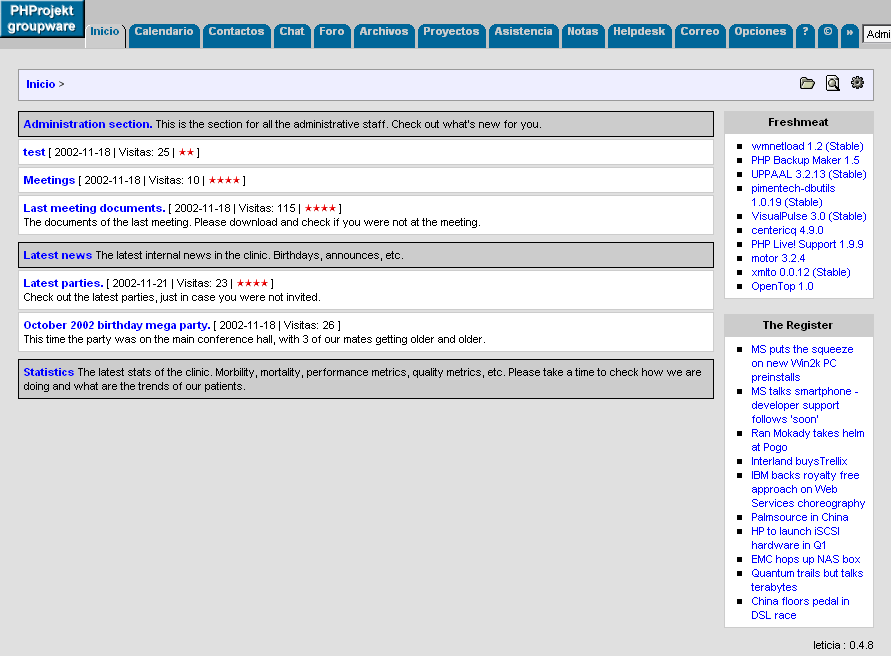Screen dimensions: 891x656
Task: Open wmnetload 1.2 (Stable) link
Action: [x=807, y=146]
